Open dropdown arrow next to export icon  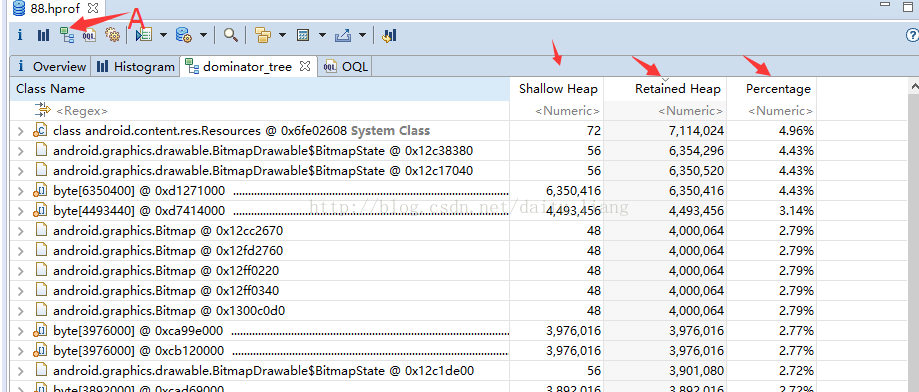pos(362,36)
